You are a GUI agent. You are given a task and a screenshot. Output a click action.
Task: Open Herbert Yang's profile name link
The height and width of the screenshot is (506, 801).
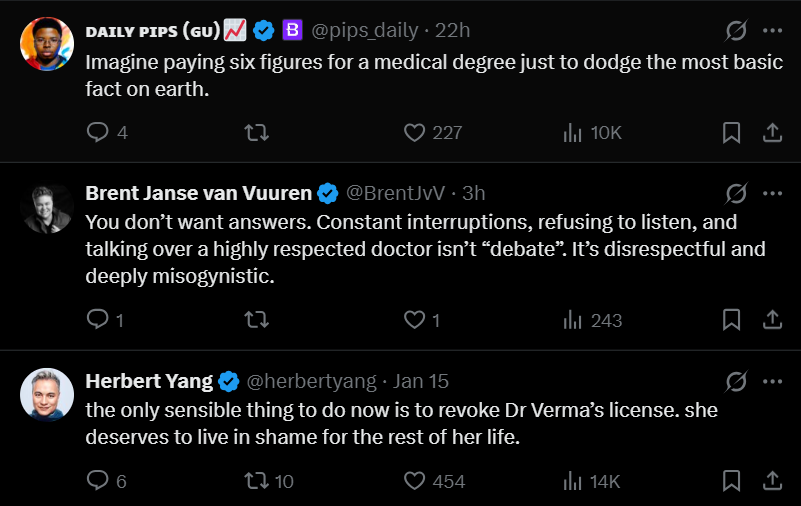[149, 381]
